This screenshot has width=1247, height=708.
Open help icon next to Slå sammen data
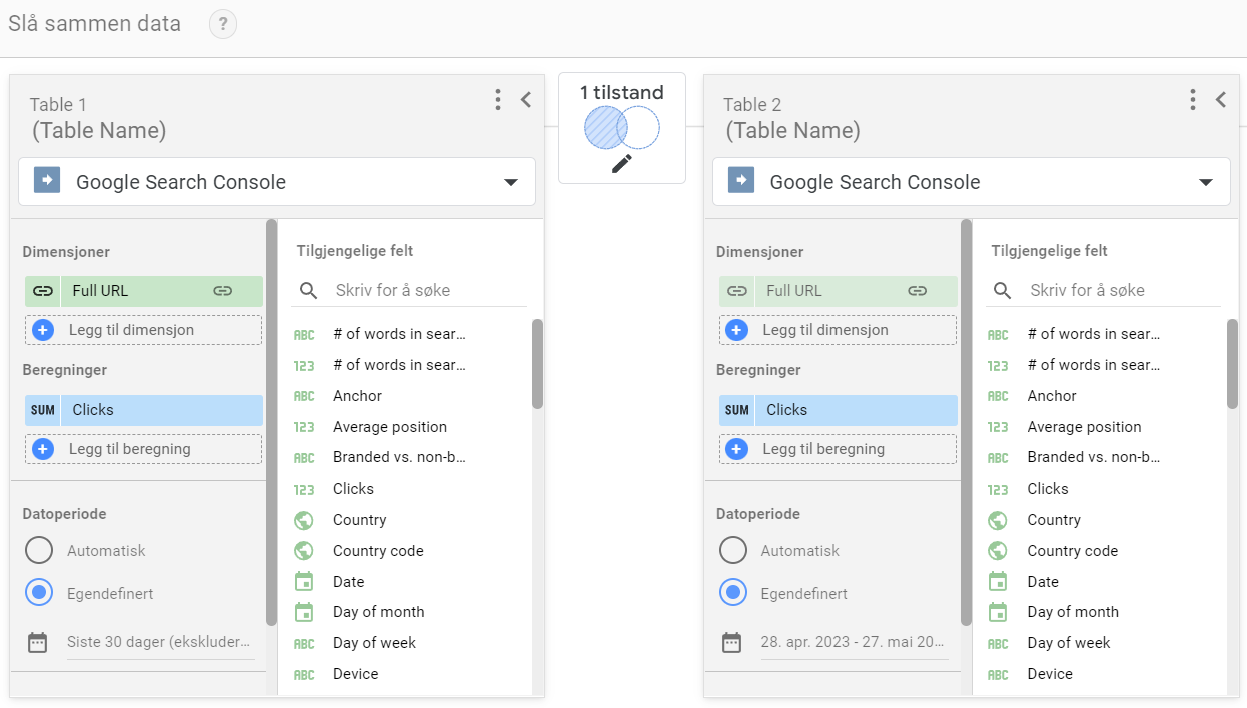pos(223,24)
